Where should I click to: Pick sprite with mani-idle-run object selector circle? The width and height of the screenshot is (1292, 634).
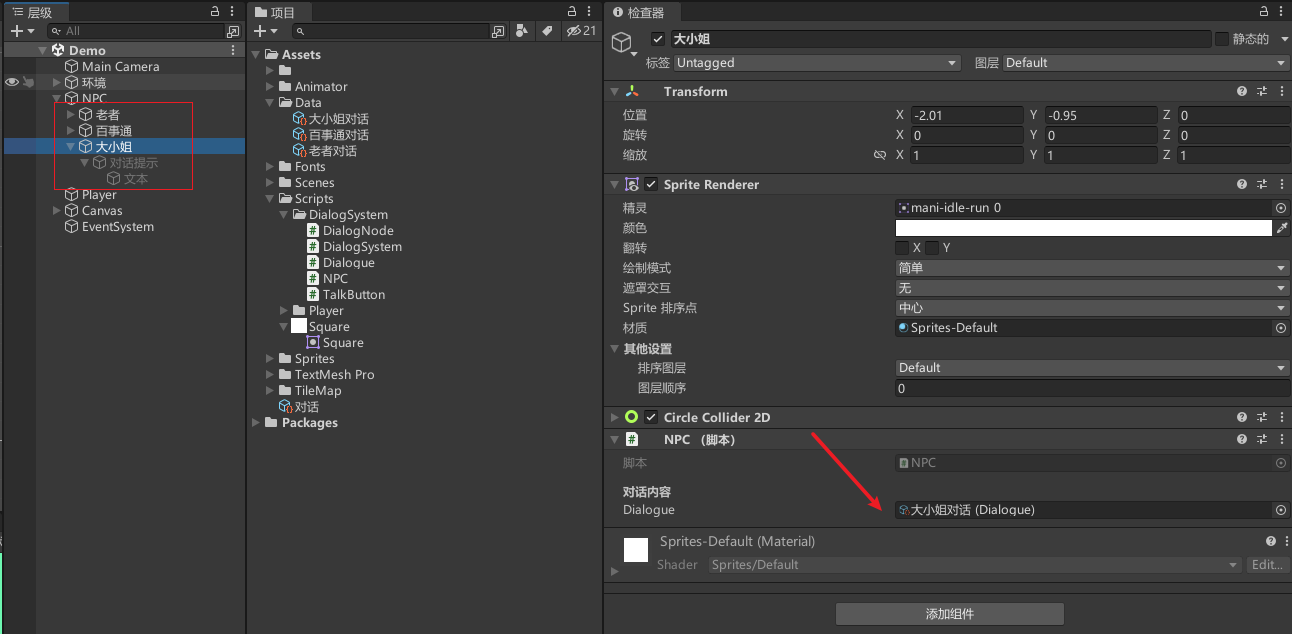click(1280, 208)
